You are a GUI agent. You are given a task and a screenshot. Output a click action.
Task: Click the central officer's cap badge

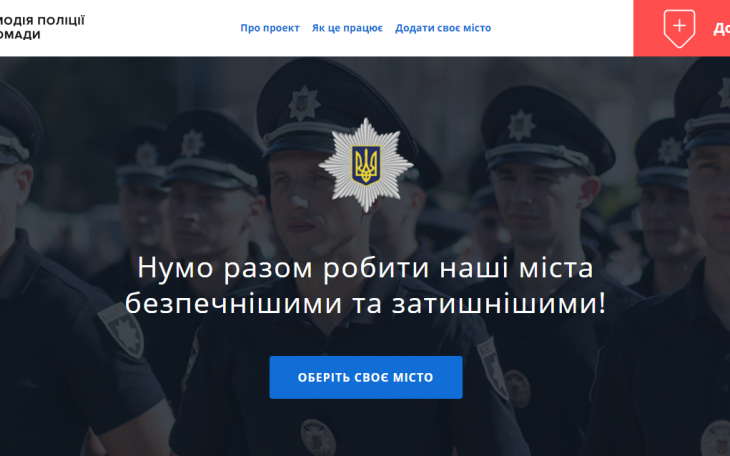pyautogui.click(x=304, y=103)
